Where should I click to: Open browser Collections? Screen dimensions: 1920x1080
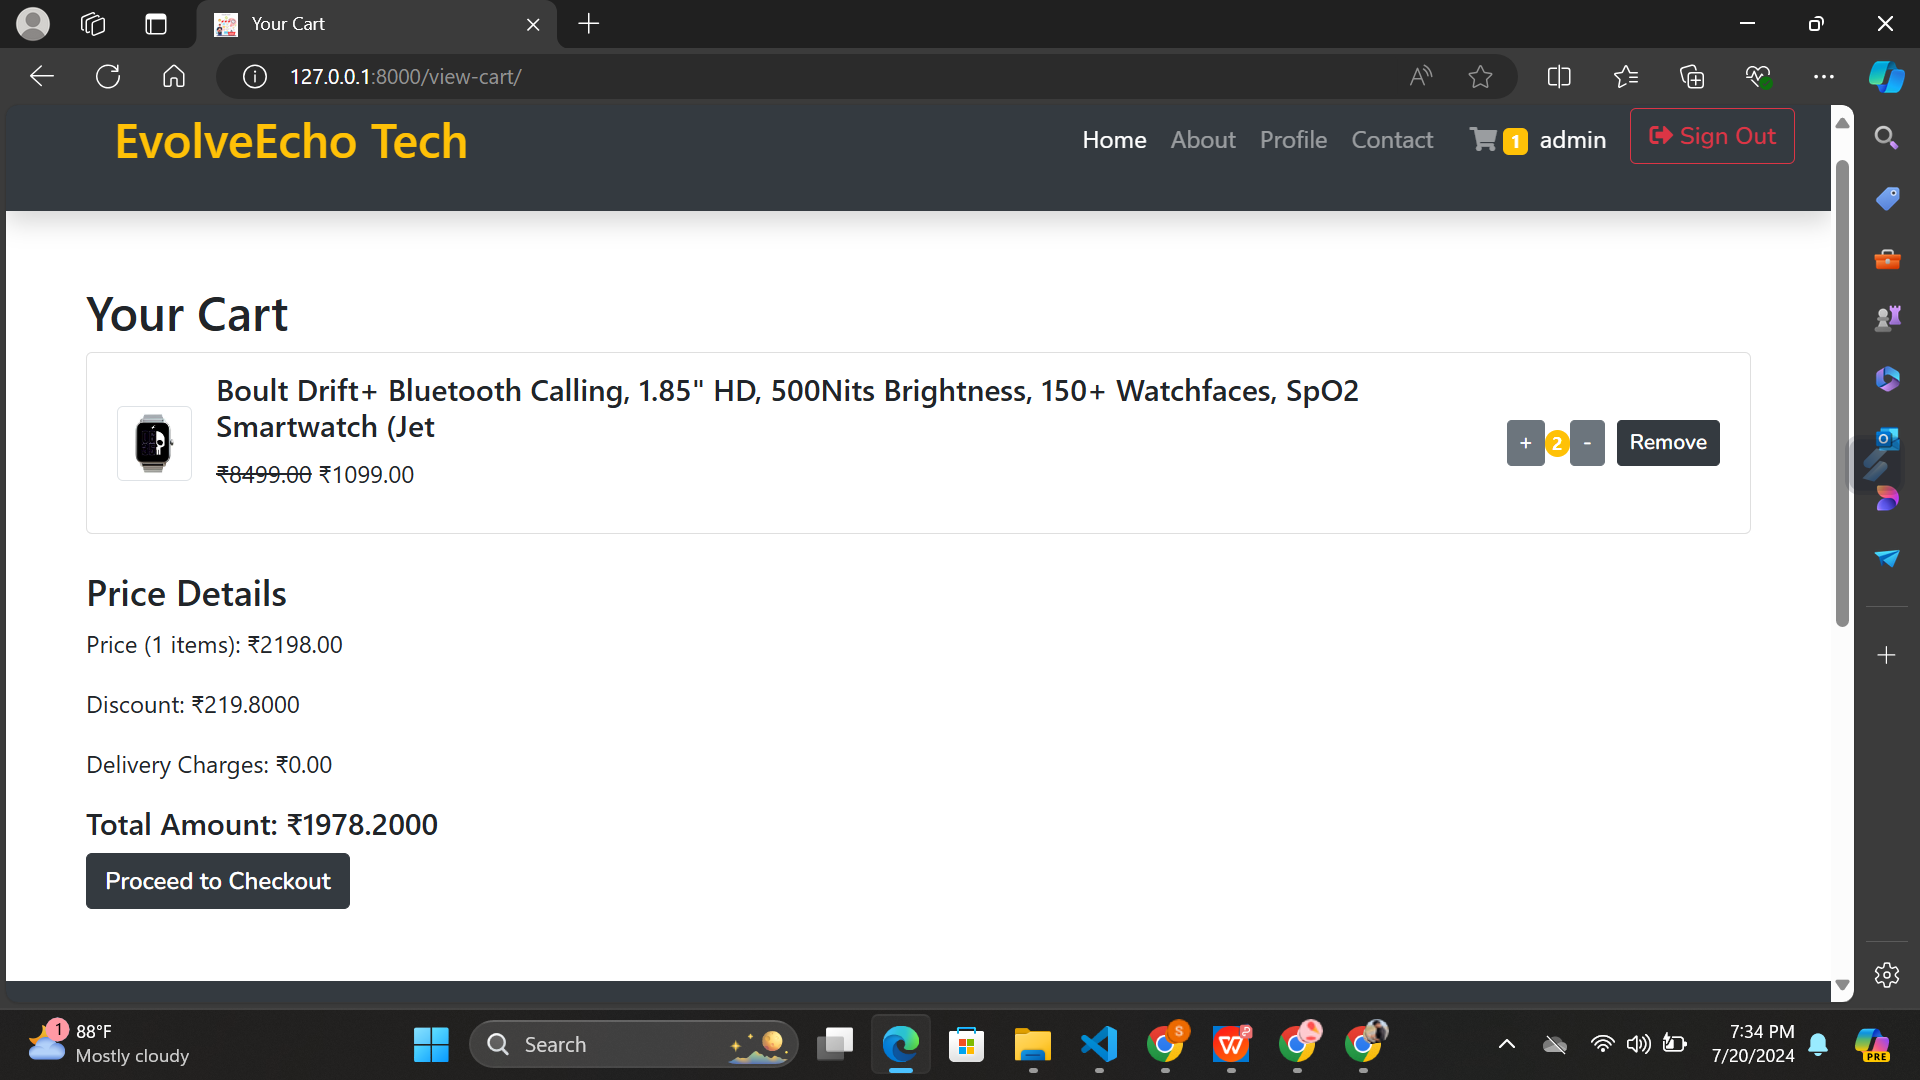[1692, 77]
